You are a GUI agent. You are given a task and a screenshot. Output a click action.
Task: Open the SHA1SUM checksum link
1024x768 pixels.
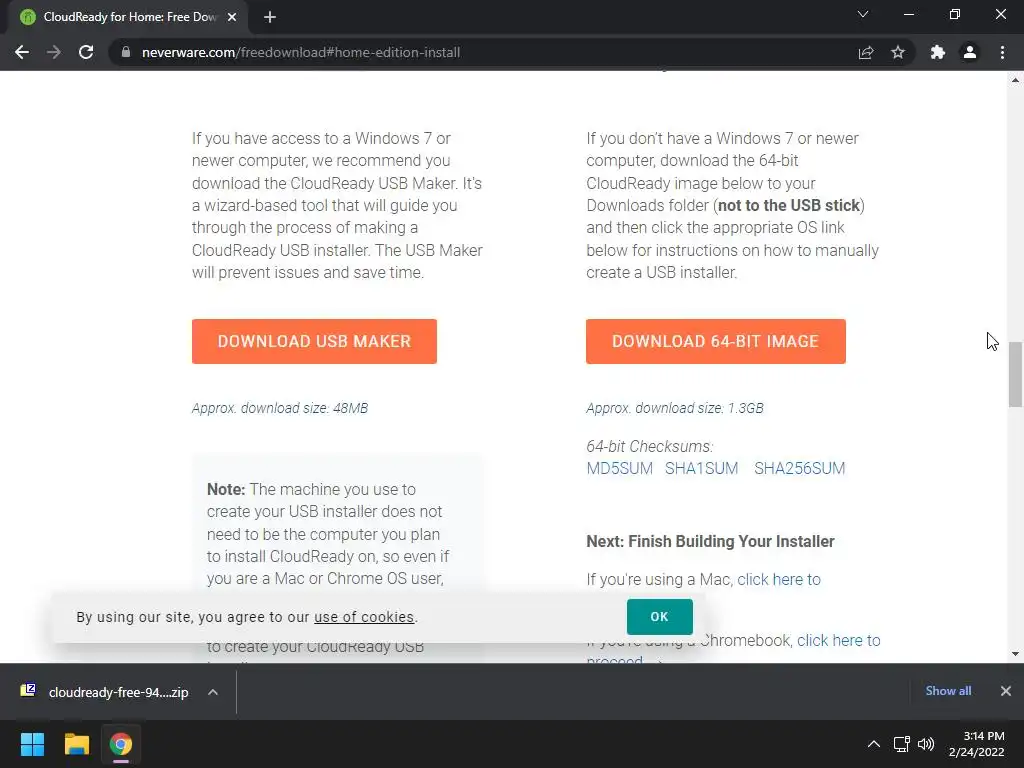point(701,468)
